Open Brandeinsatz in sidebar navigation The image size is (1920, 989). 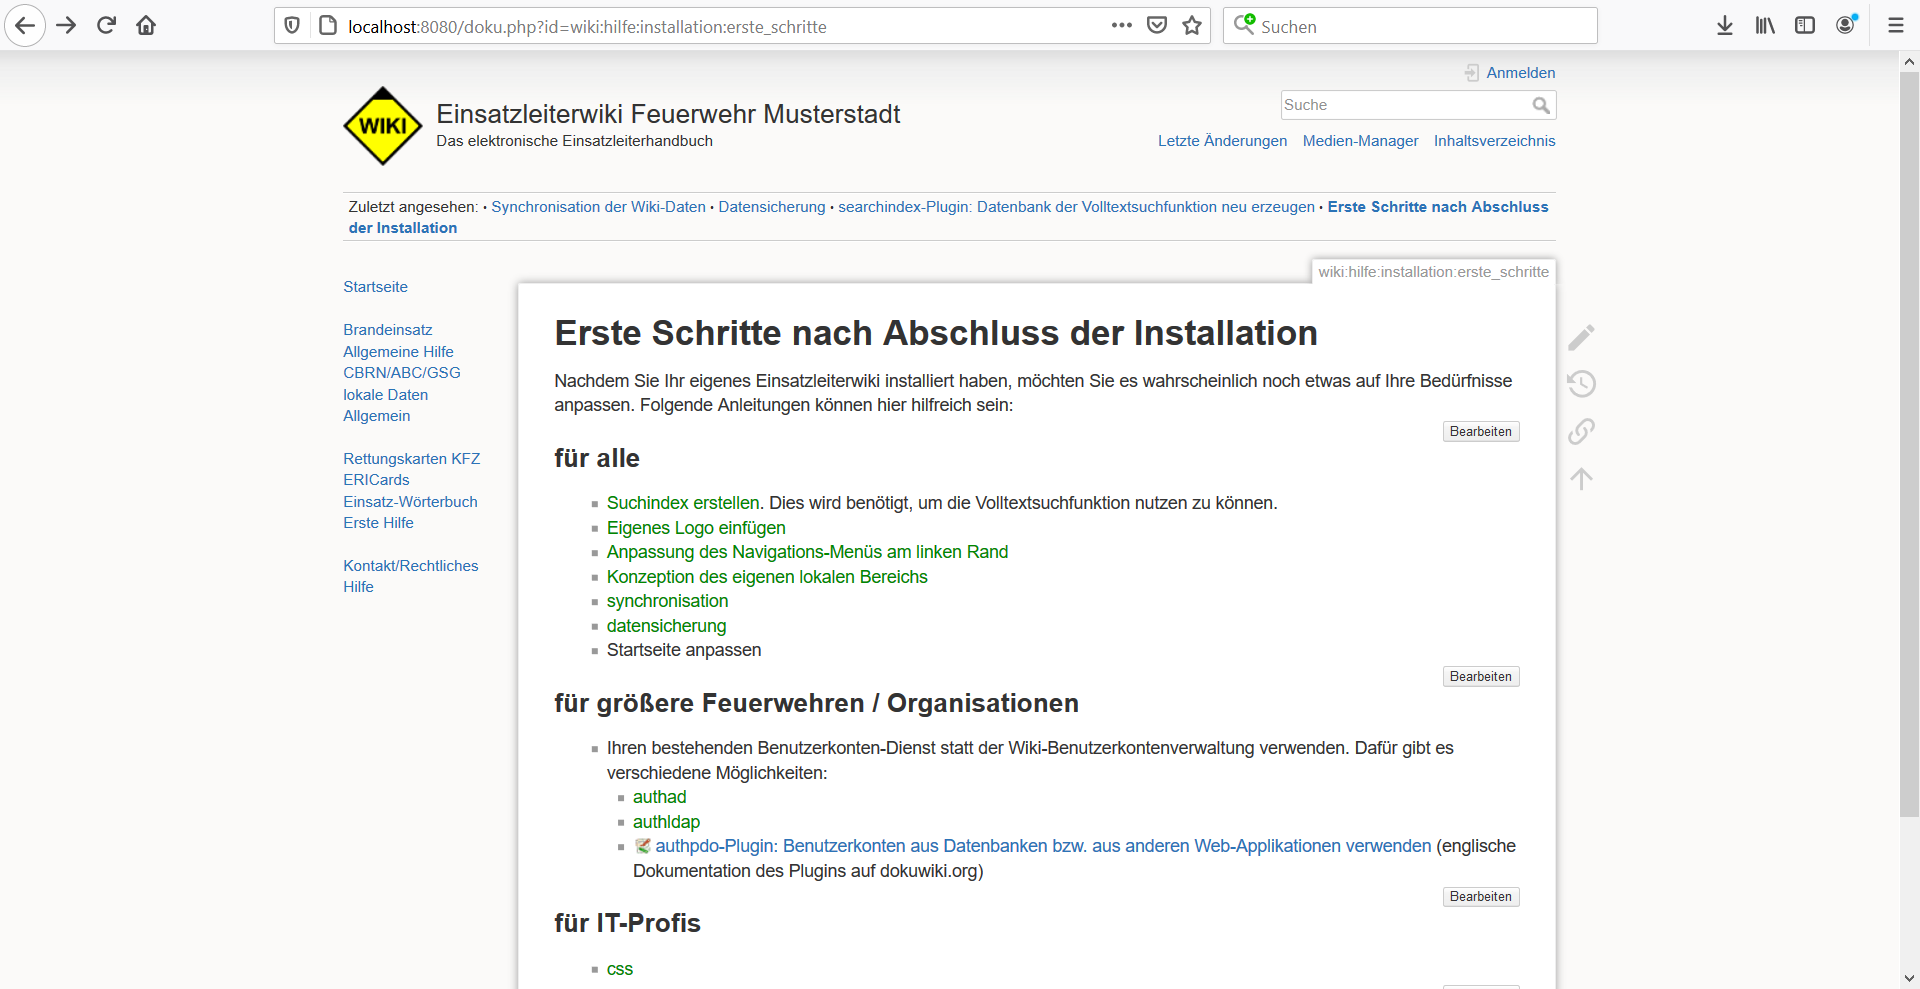coord(388,330)
